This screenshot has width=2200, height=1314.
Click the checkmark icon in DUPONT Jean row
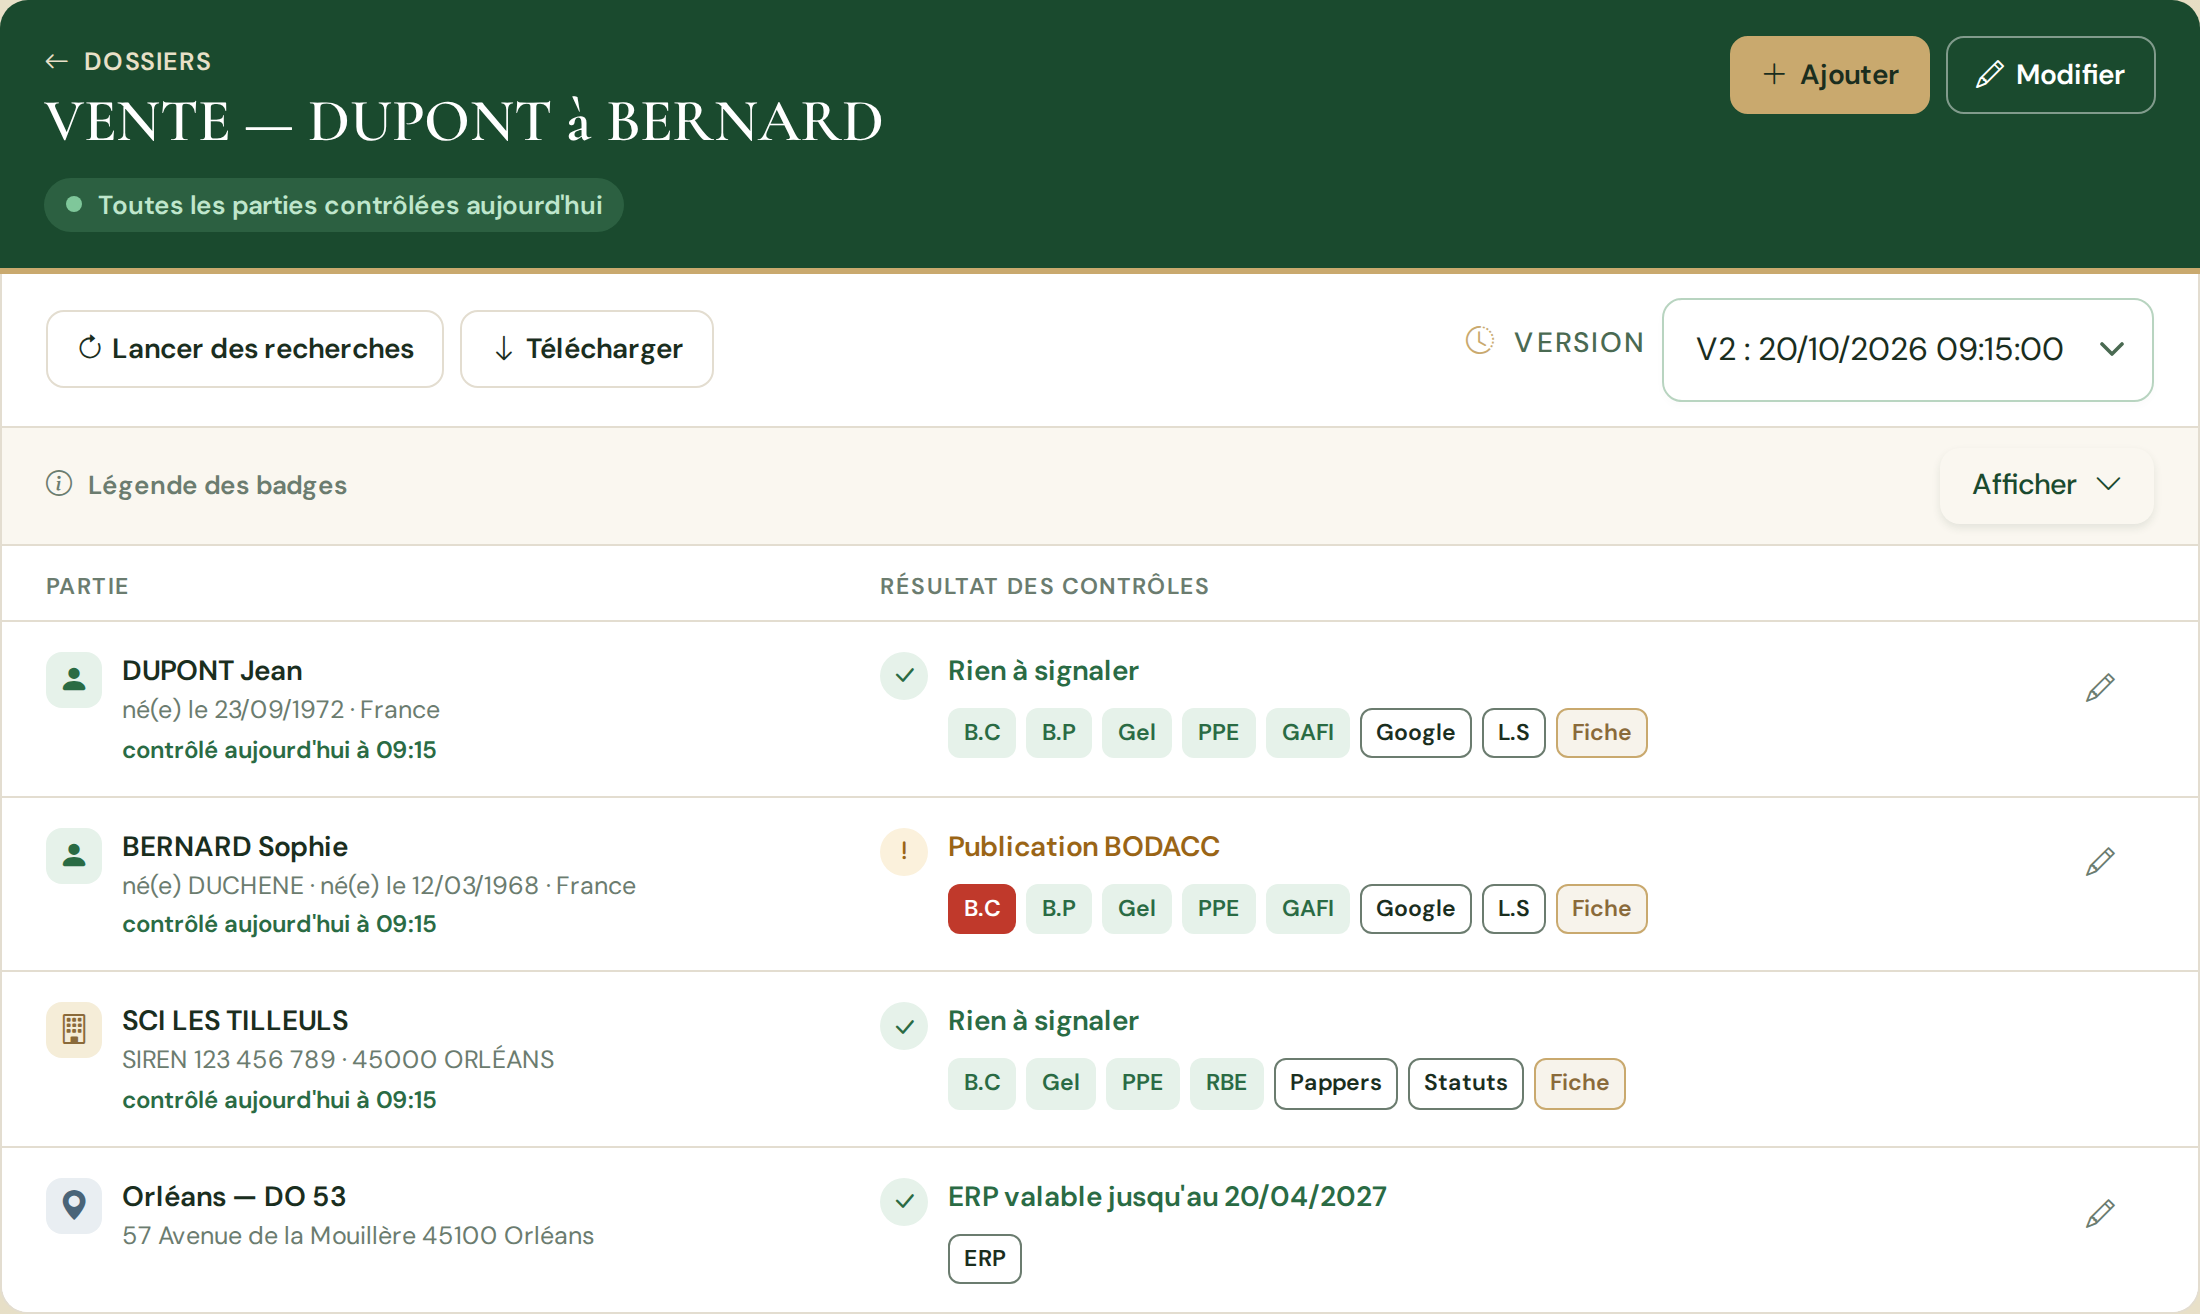(904, 676)
